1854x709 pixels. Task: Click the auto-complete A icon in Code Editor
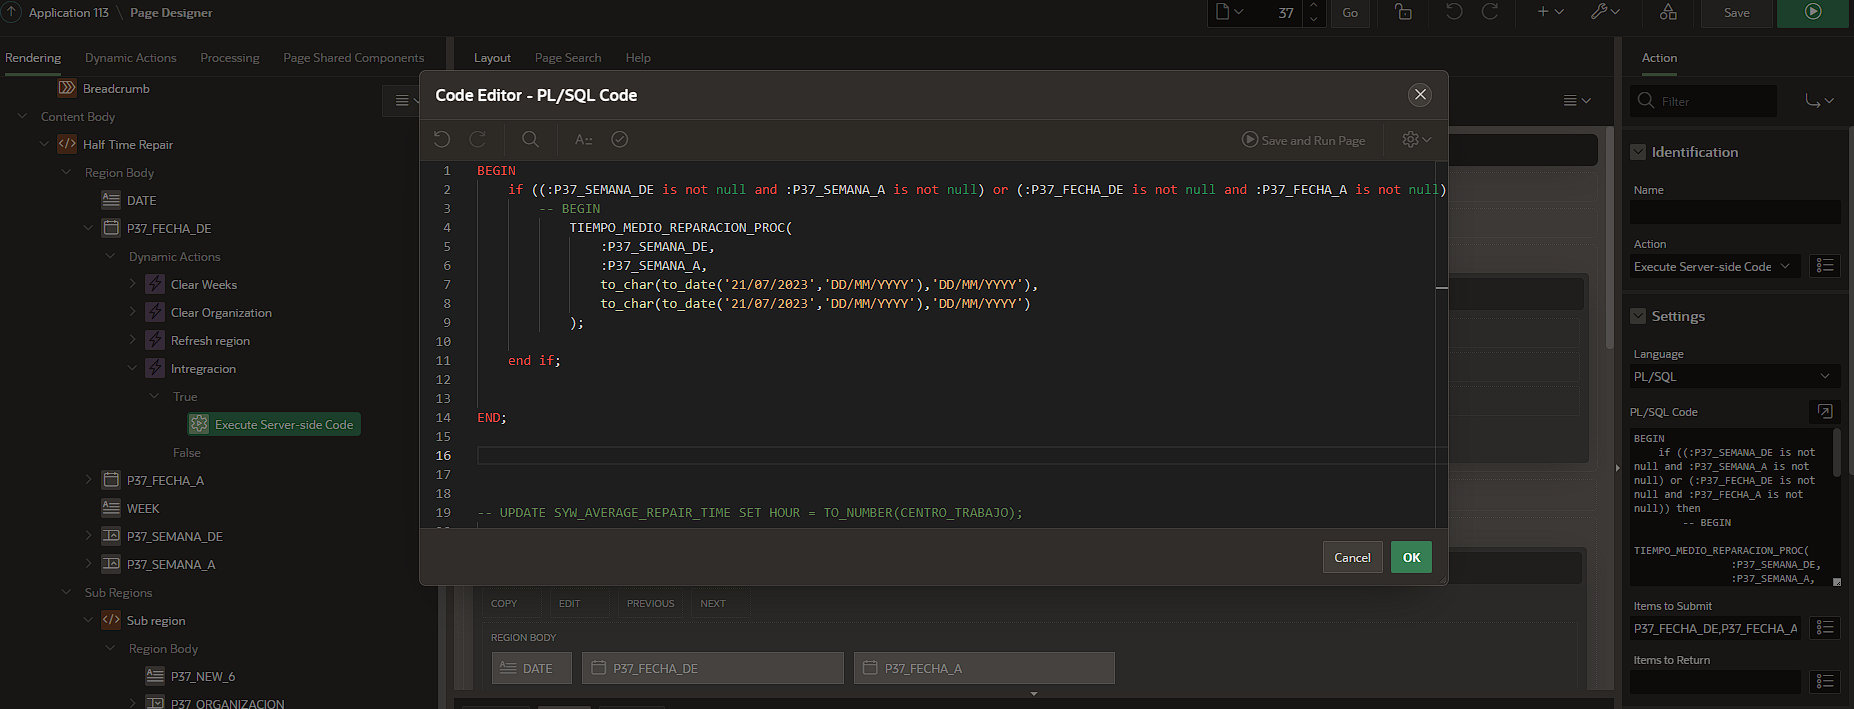click(x=584, y=140)
